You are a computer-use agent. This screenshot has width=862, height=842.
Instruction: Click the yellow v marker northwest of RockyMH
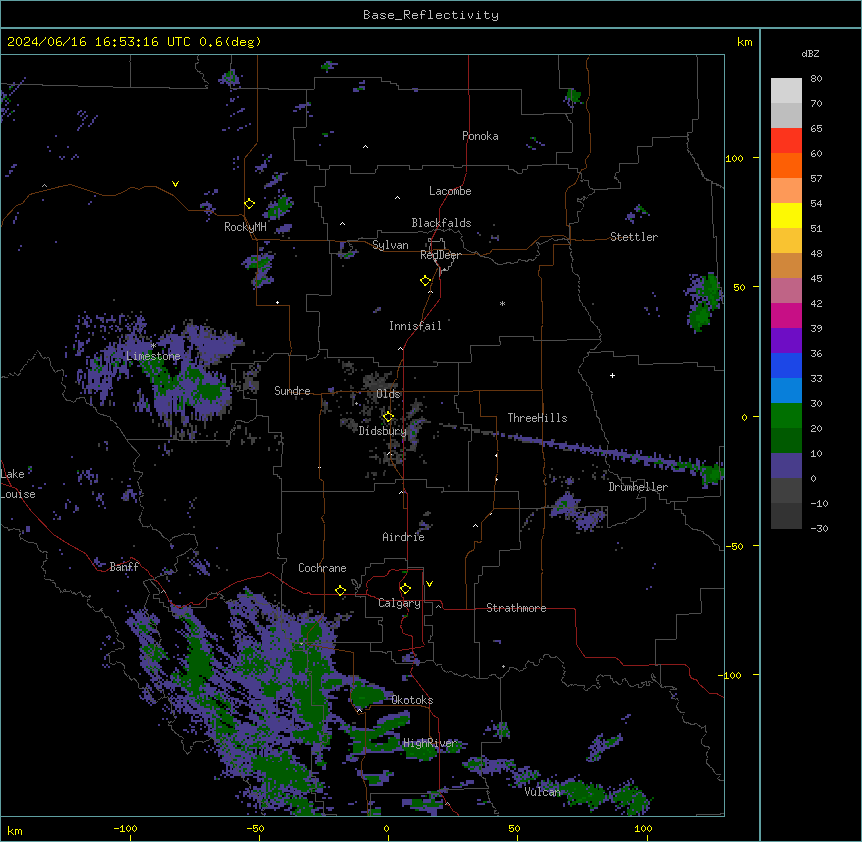[175, 184]
